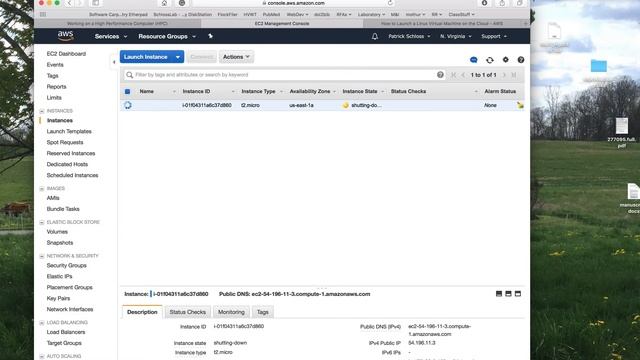Collapse the IMAGES sidebar section
The width and height of the screenshot is (640, 360).
(x=42, y=189)
